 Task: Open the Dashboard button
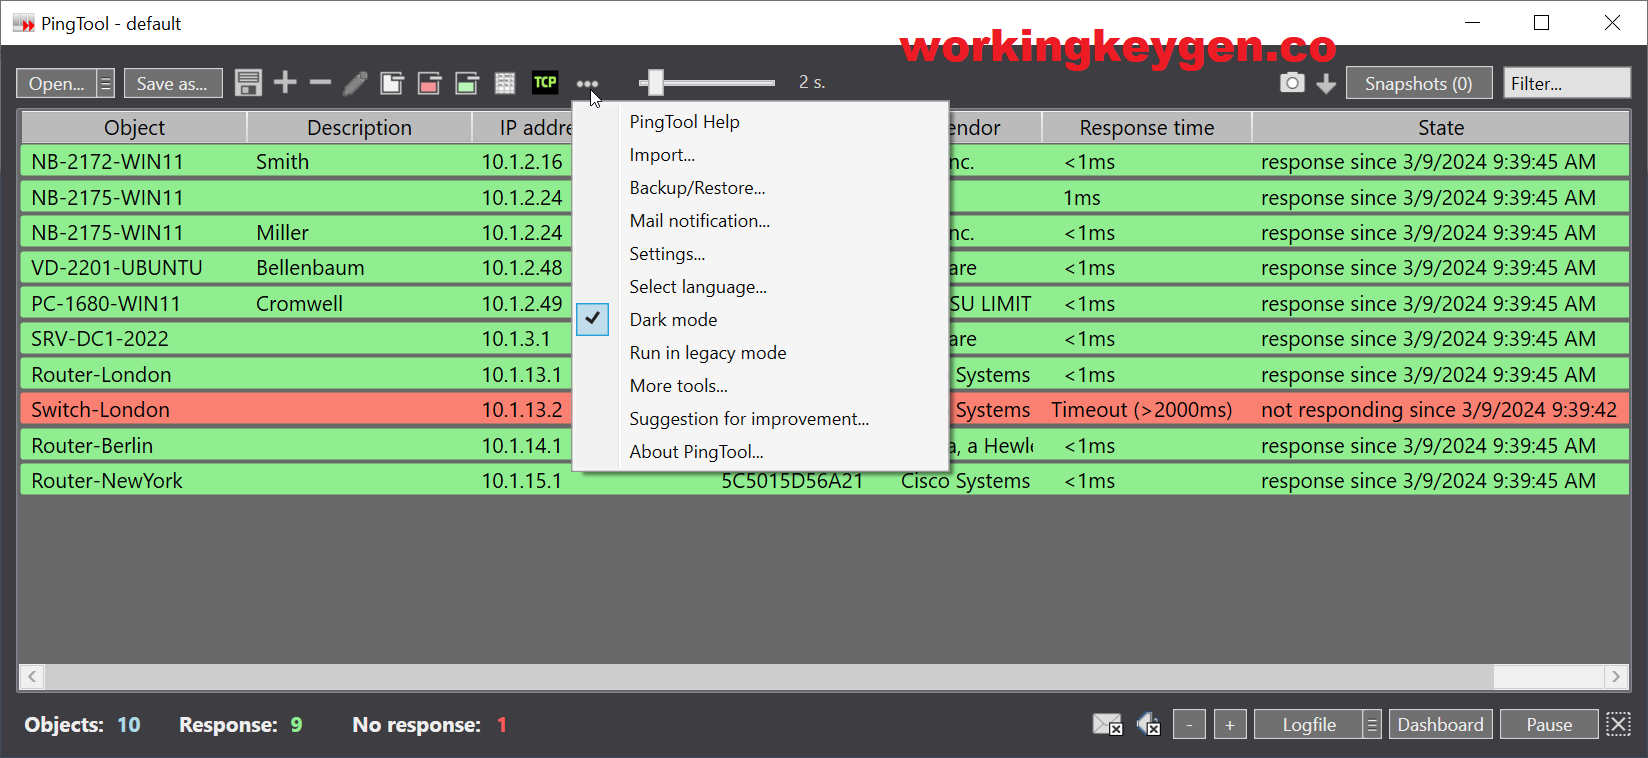(x=1440, y=724)
